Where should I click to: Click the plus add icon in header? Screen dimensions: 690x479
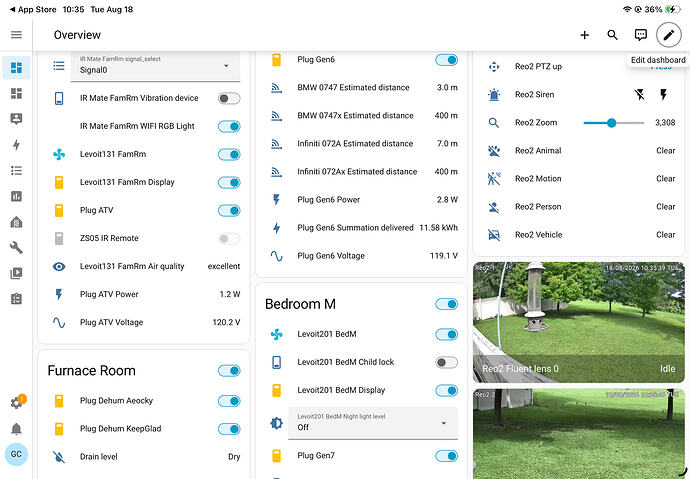[x=584, y=35]
